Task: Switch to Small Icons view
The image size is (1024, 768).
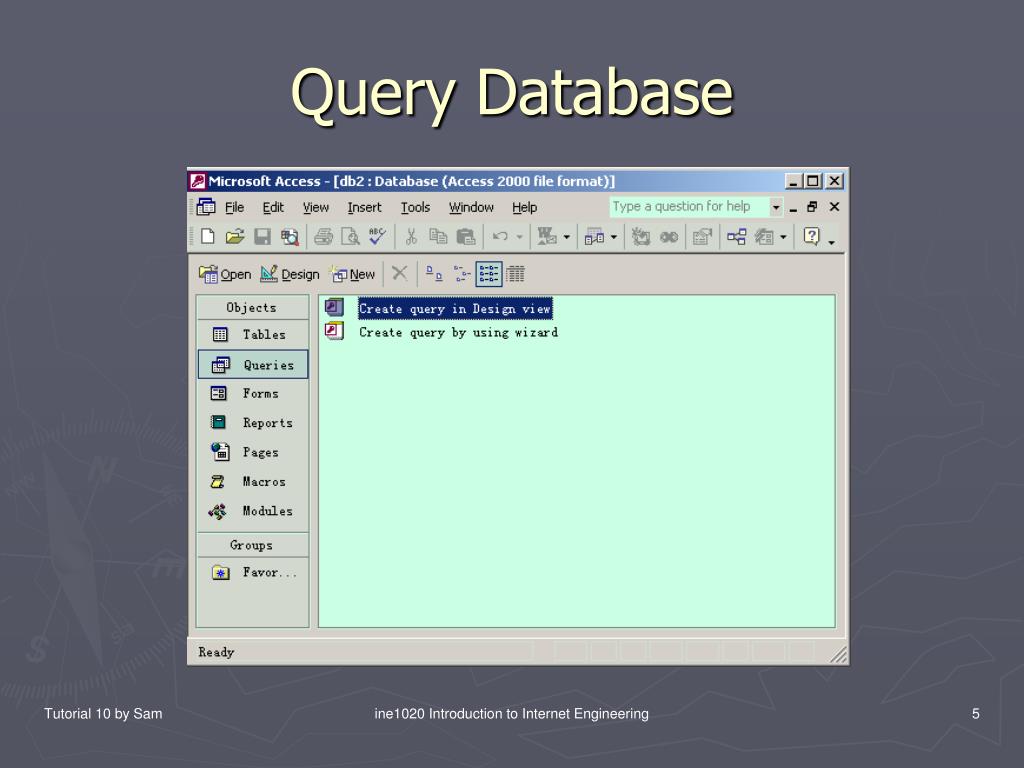Action: [462, 274]
